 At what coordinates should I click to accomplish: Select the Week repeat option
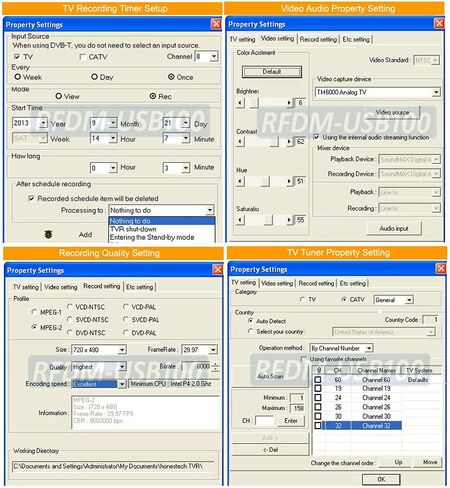pyautogui.click(x=18, y=77)
